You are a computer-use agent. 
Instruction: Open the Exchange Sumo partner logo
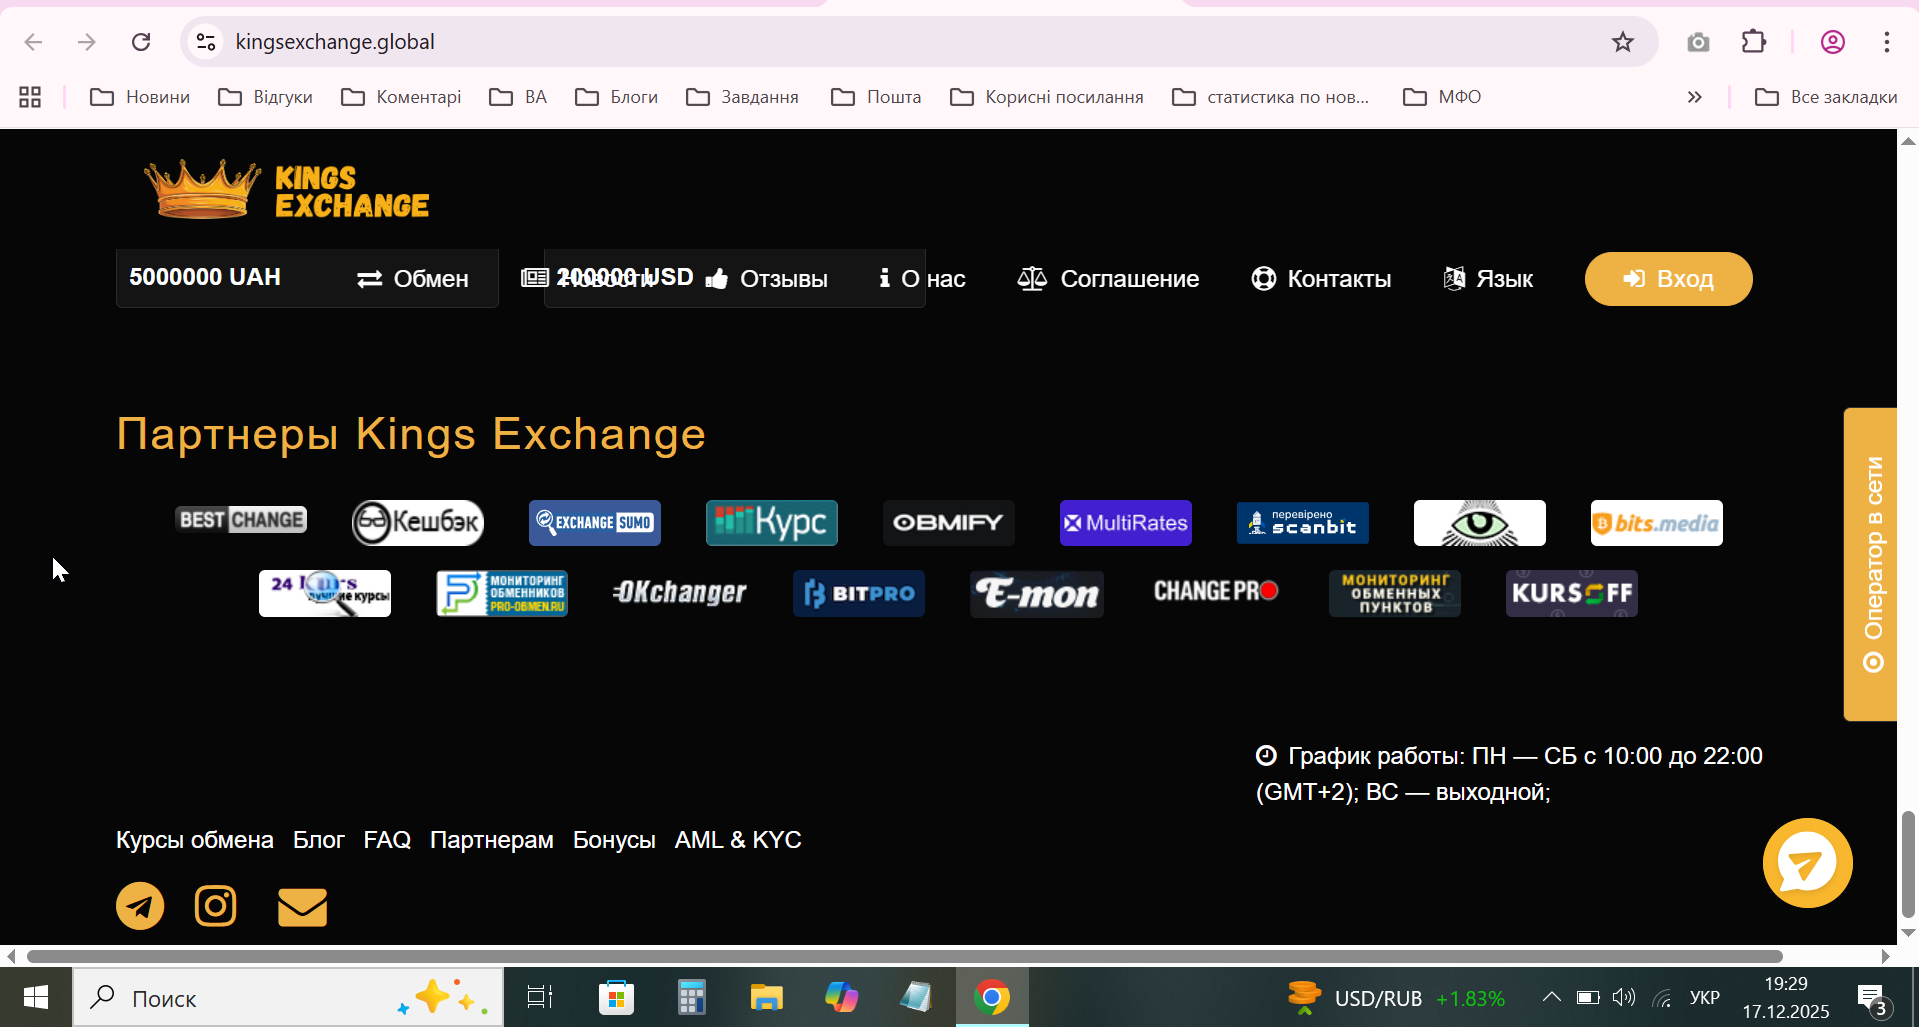click(x=595, y=522)
